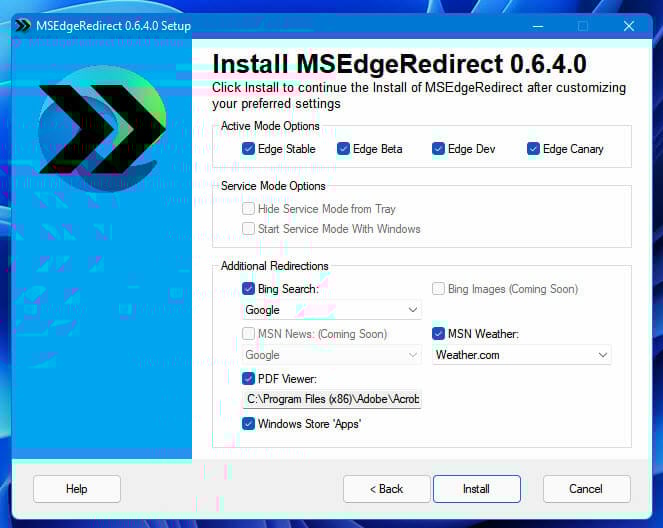663x528 pixels.
Task: Click the Service Mode Options group label
Action: (x=273, y=186)
